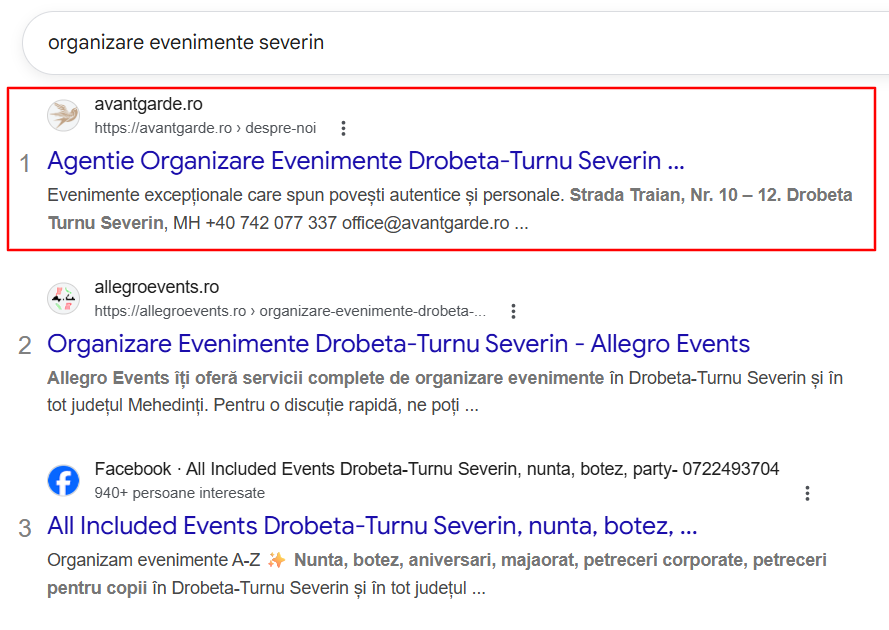Click the avantgarde.ro site name
Viewport: 889px width, 630px height.
click(x=149, y=104)
